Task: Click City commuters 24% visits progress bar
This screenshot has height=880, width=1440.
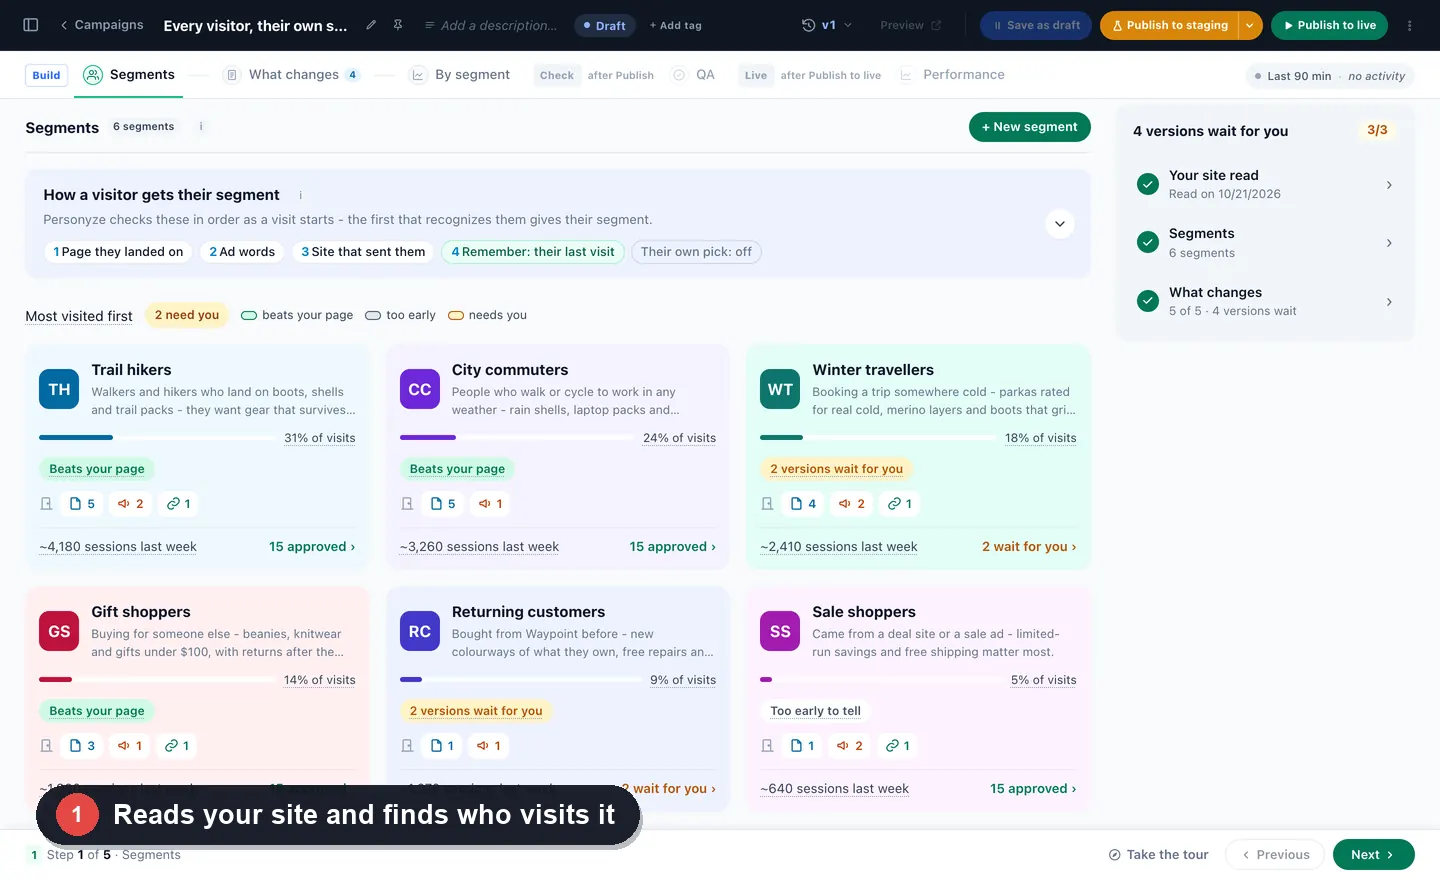Action: tap(516, 438)
